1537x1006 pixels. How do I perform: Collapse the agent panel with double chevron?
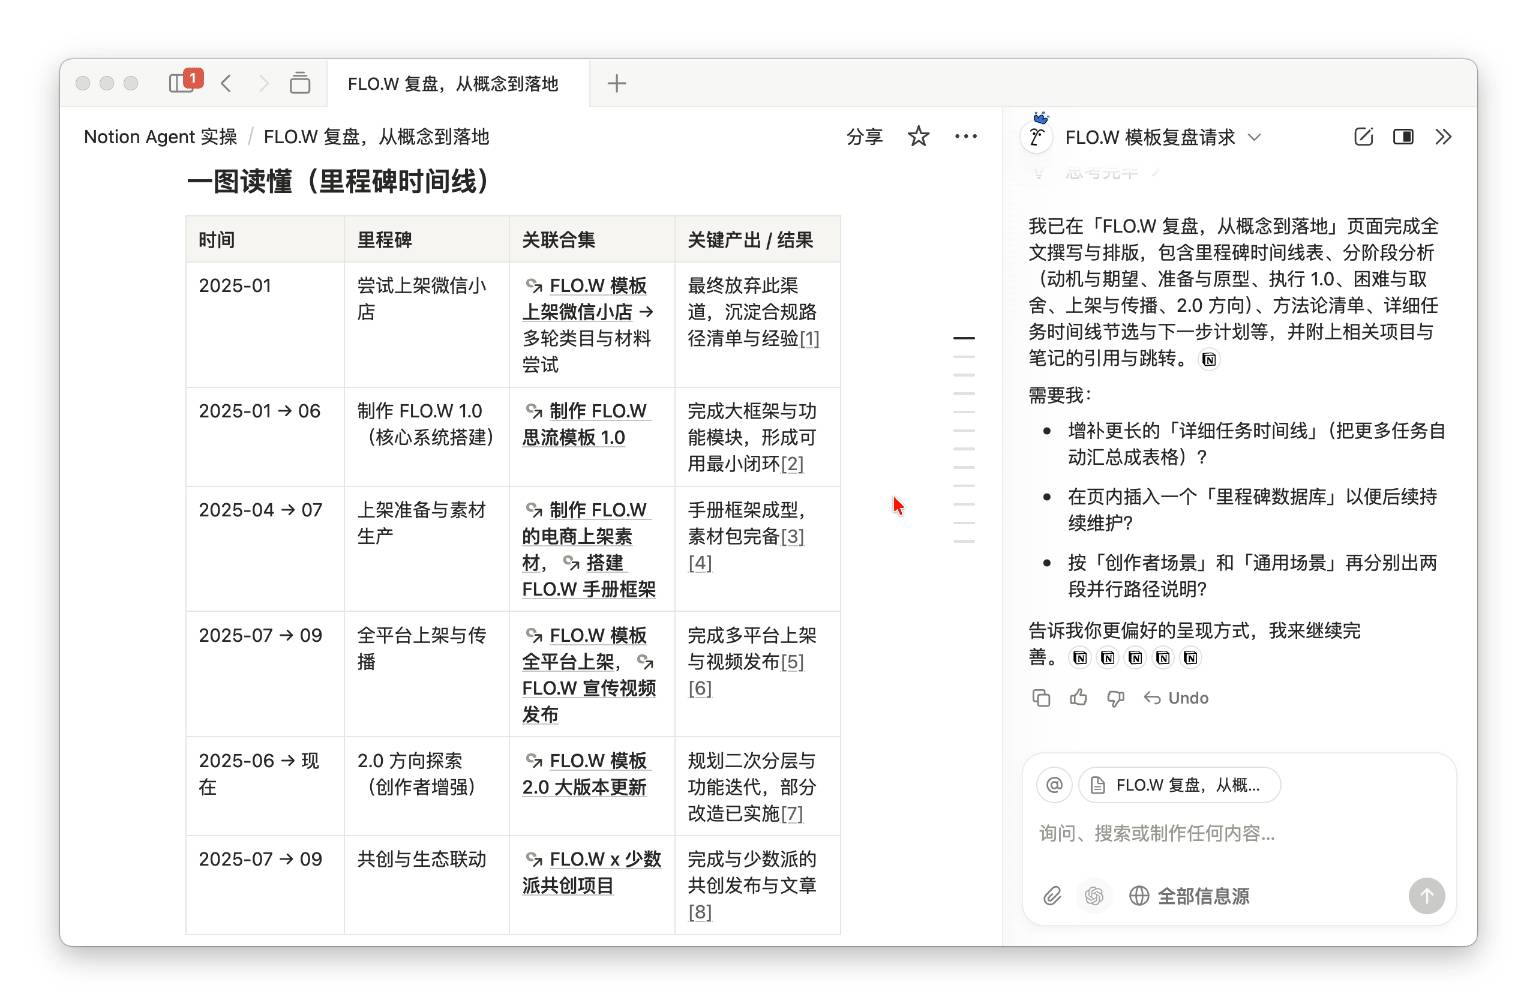pos(1443,137)
